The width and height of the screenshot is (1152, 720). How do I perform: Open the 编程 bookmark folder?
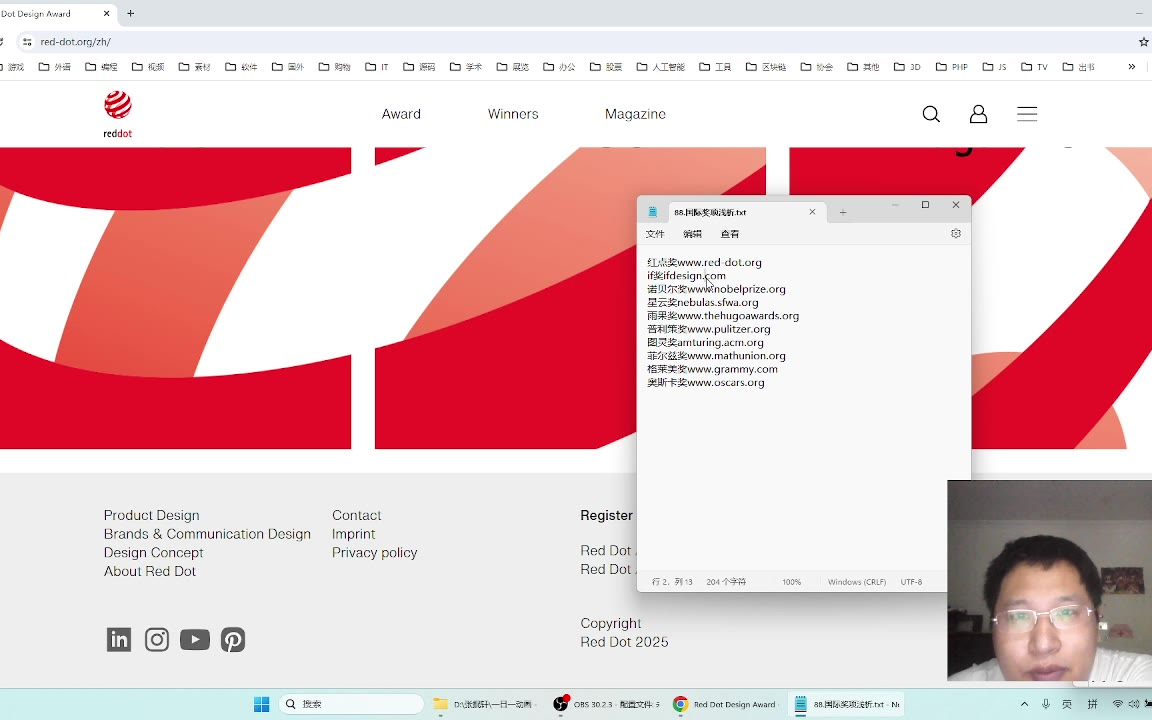click(x=101, y=67)
